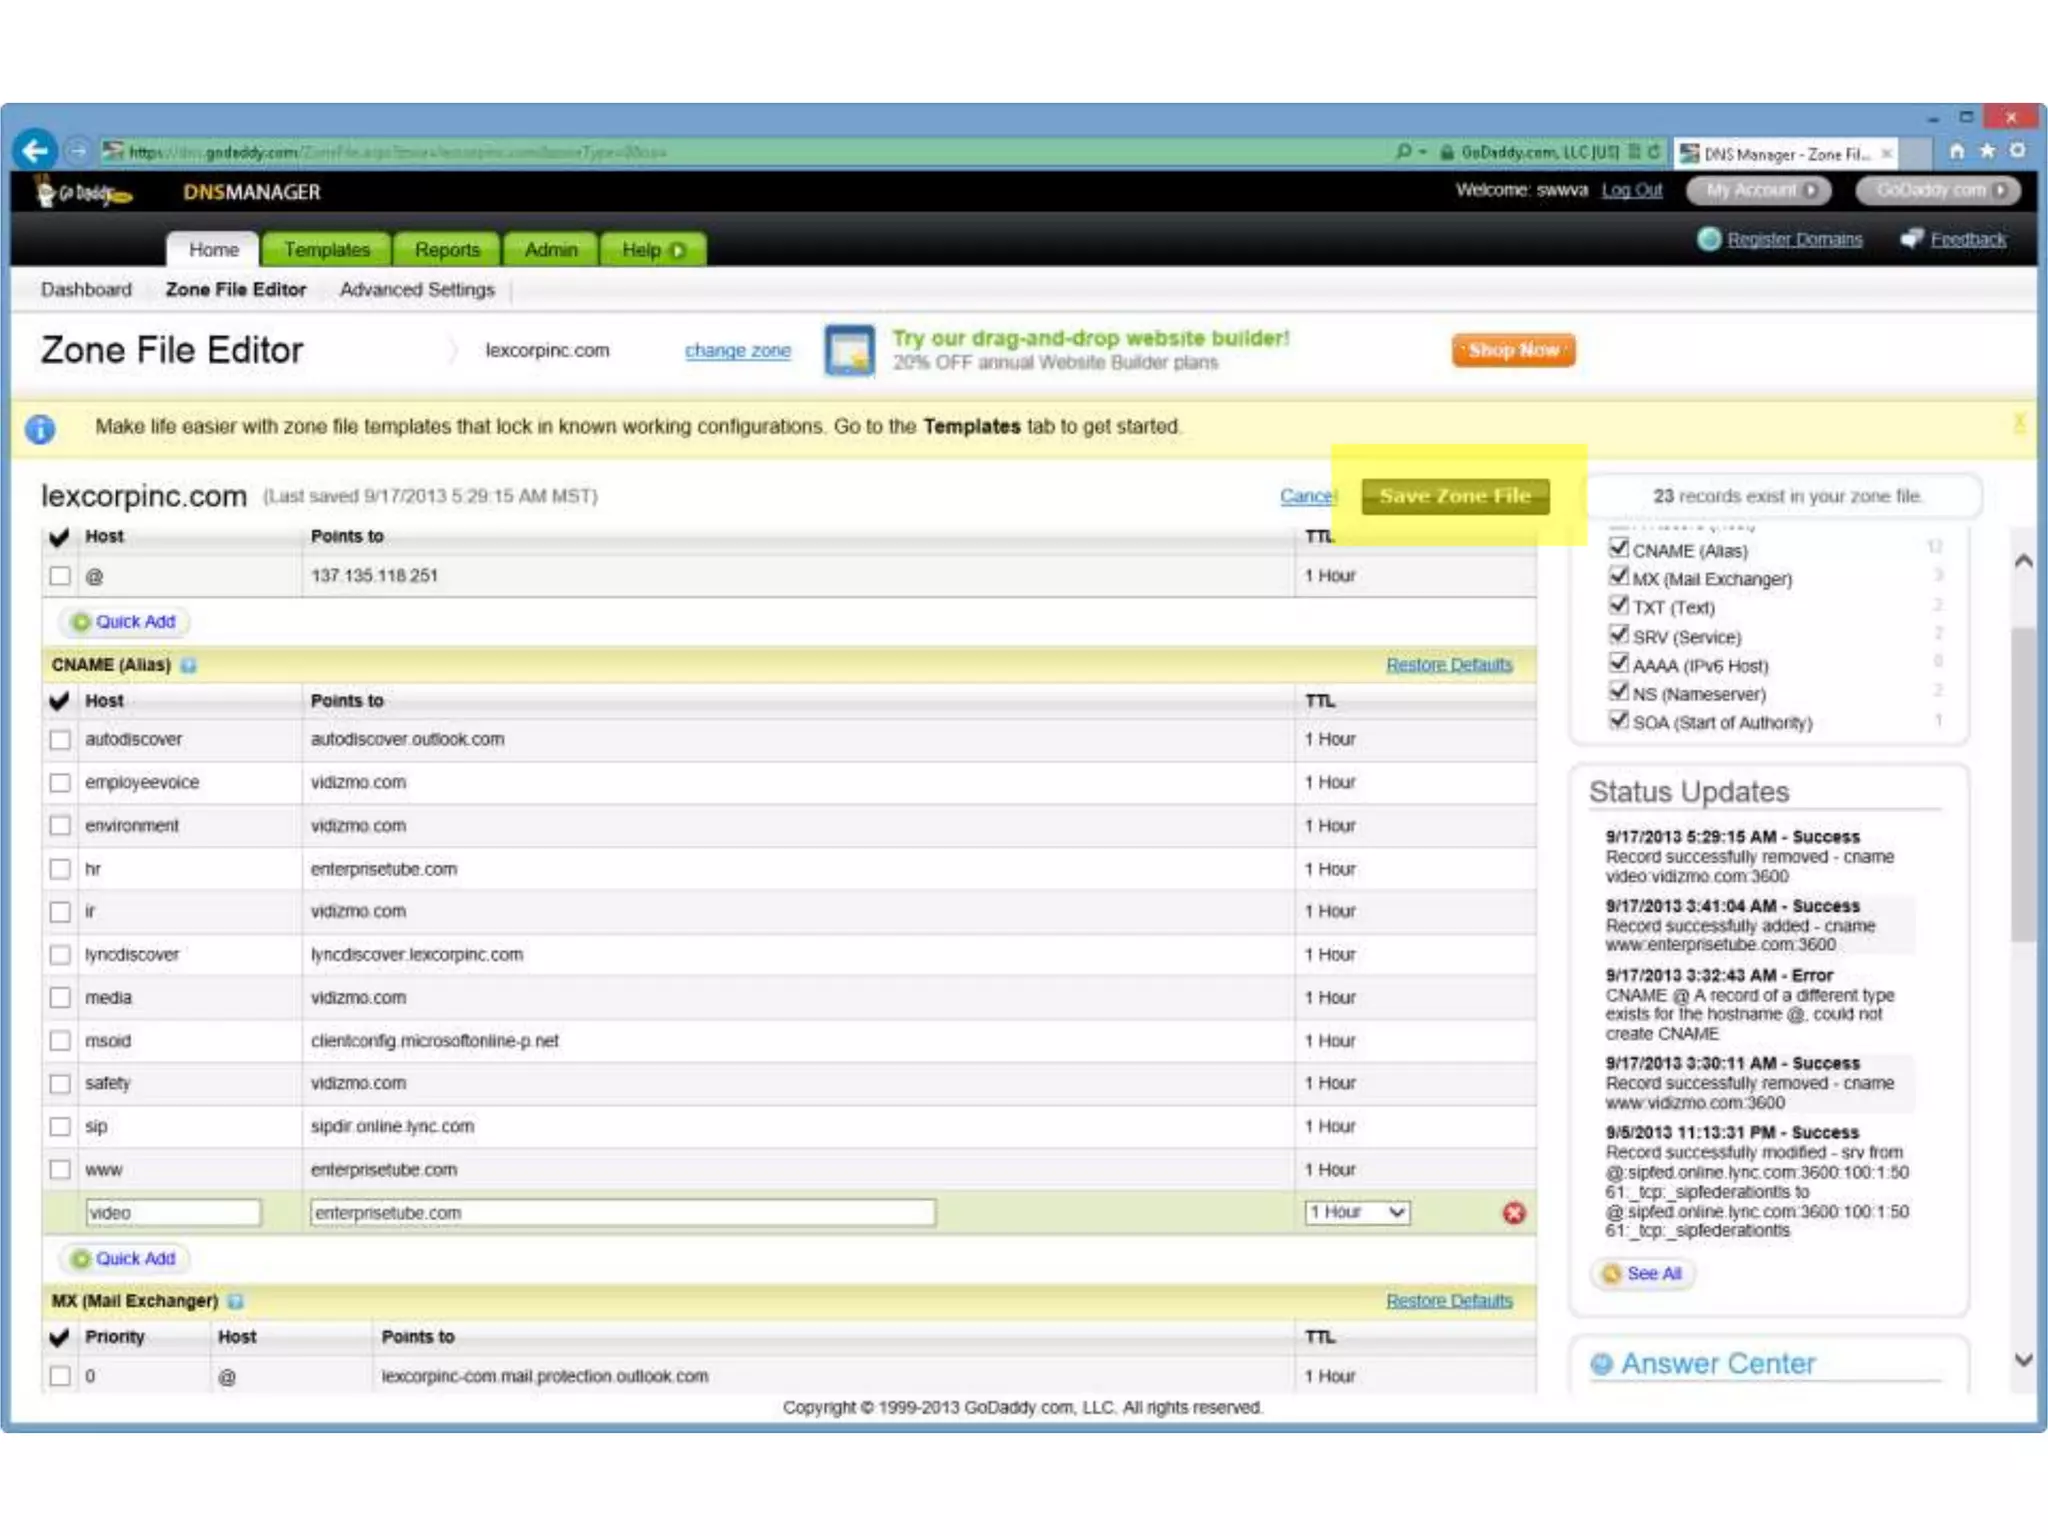Image resolution: width=2048 pixels, height=1536 pixels.
Task: Click the browser back arrow button
Action: pyautogui.click(x=36, y=151)
